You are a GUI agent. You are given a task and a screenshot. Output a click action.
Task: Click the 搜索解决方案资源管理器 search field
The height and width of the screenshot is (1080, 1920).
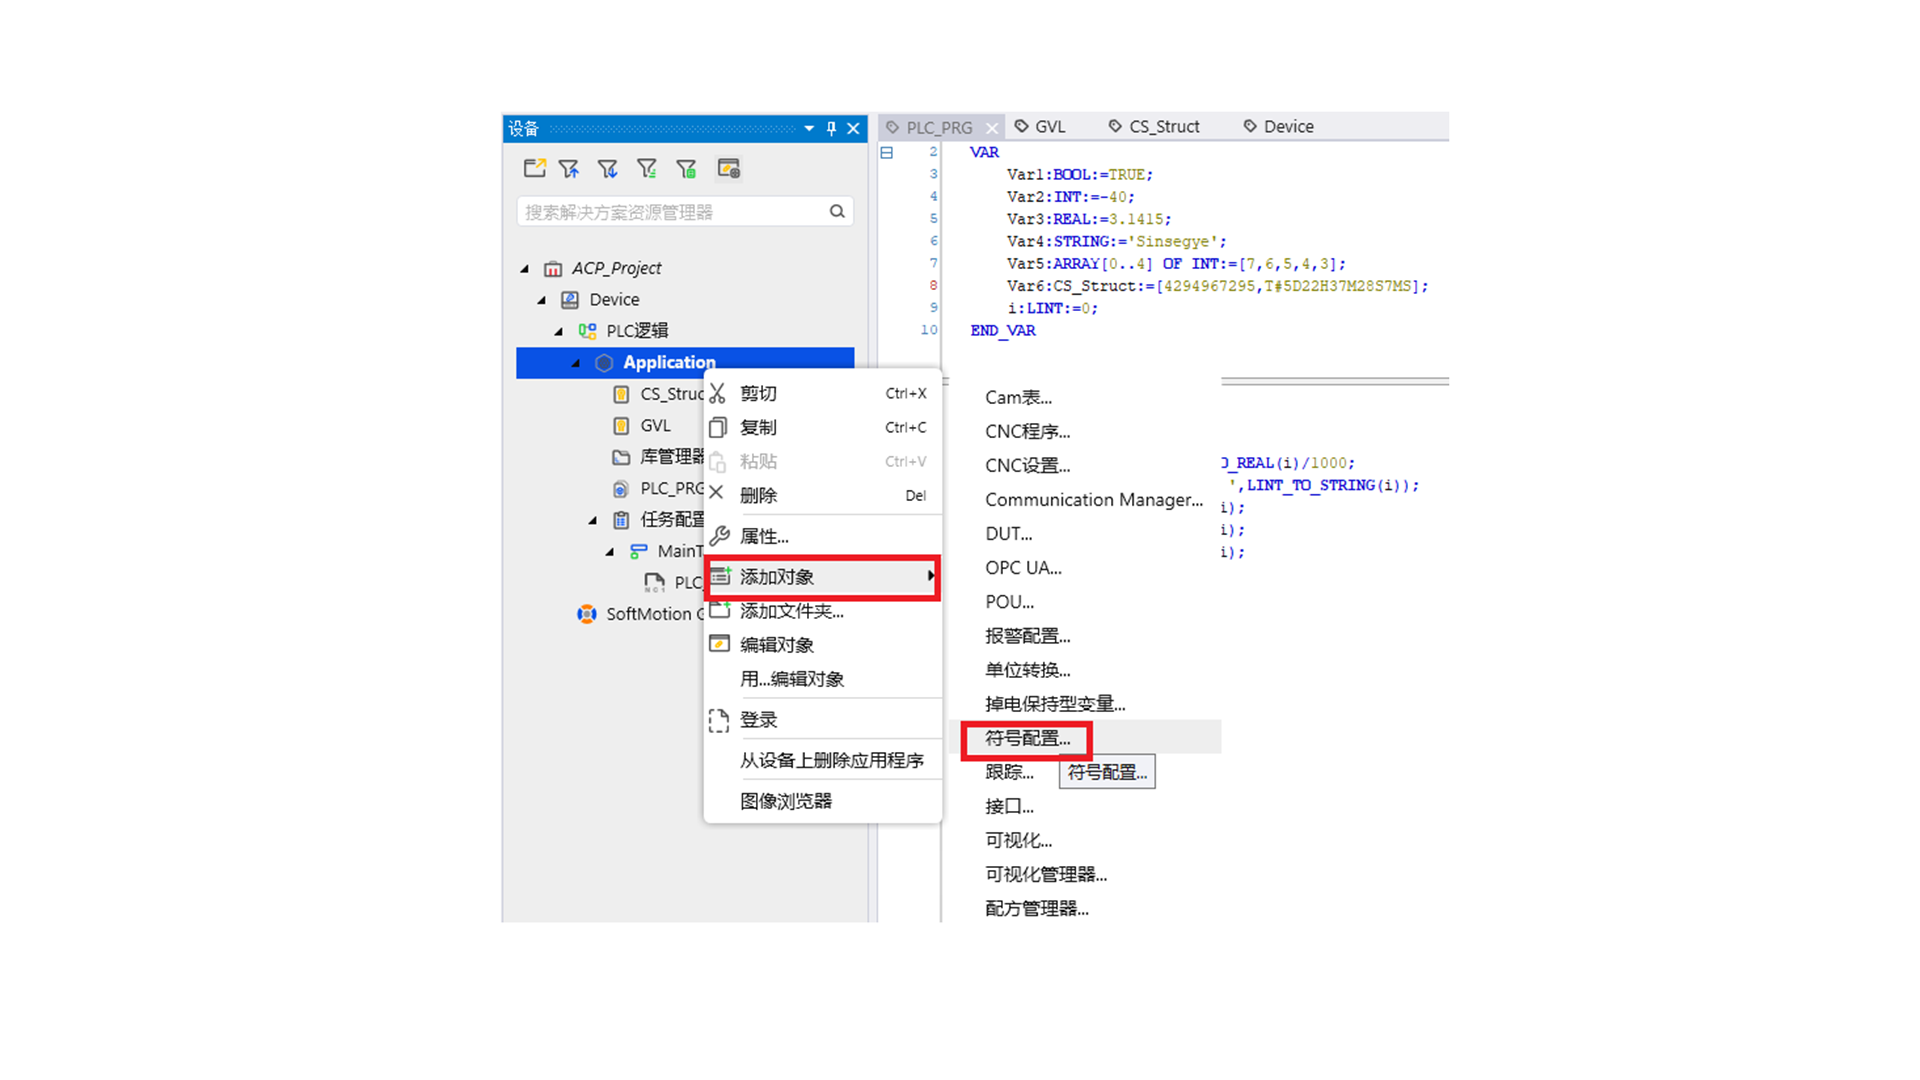(672, 212)
